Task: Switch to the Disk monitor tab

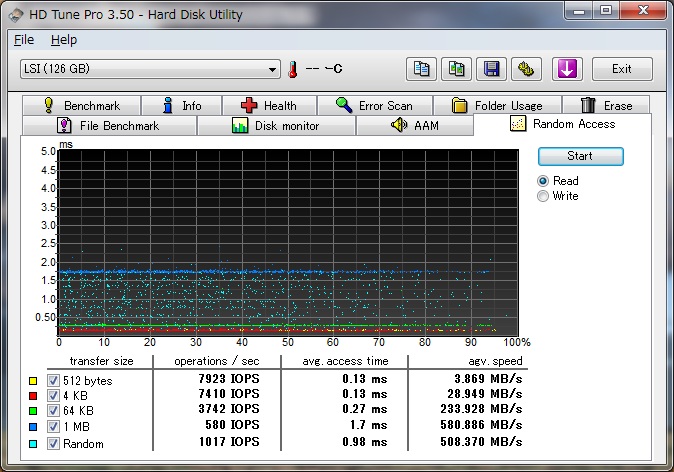Action: pyautogui.click(x=275, y=125)
